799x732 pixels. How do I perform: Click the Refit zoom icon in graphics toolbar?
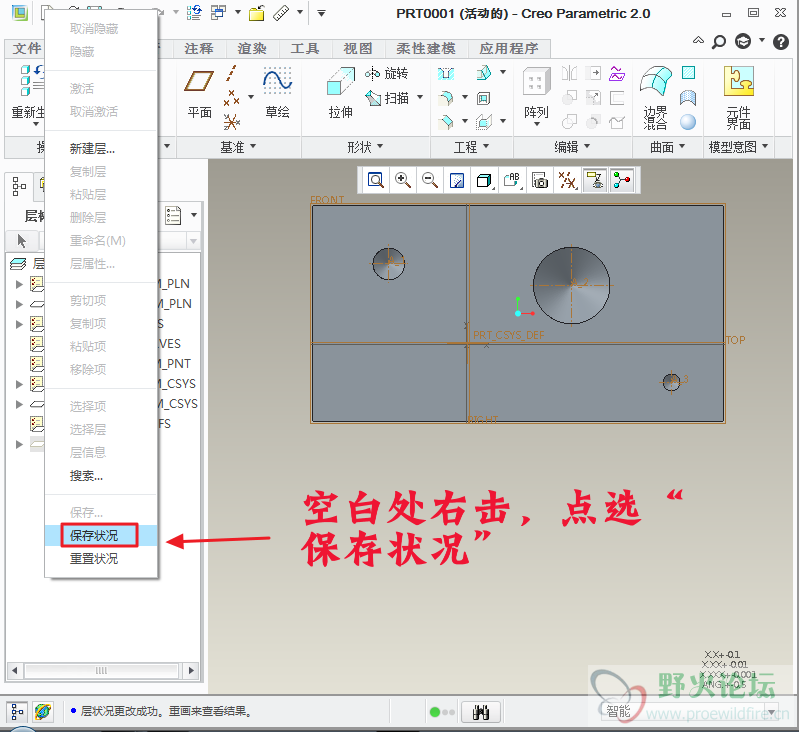coord(376,180)
